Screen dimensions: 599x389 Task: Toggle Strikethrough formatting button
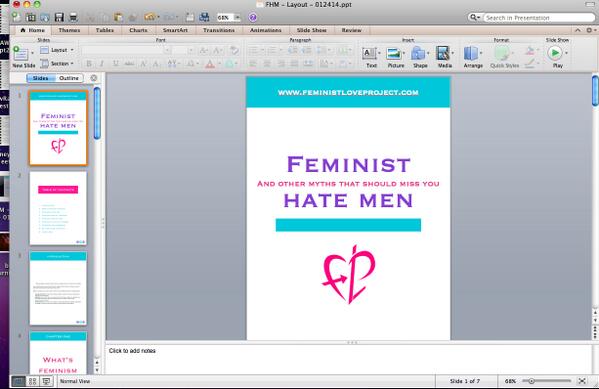(129, 64)
